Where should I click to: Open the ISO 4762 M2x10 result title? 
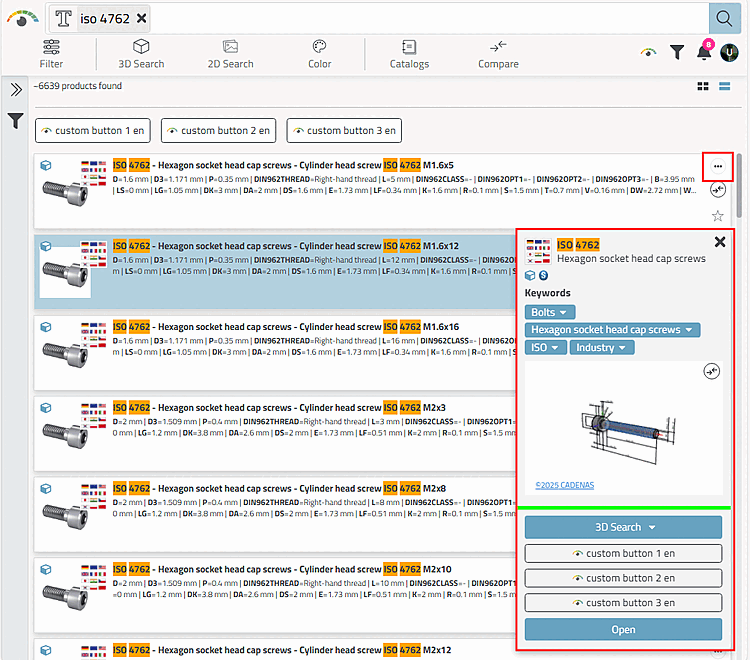coord(282,569)
